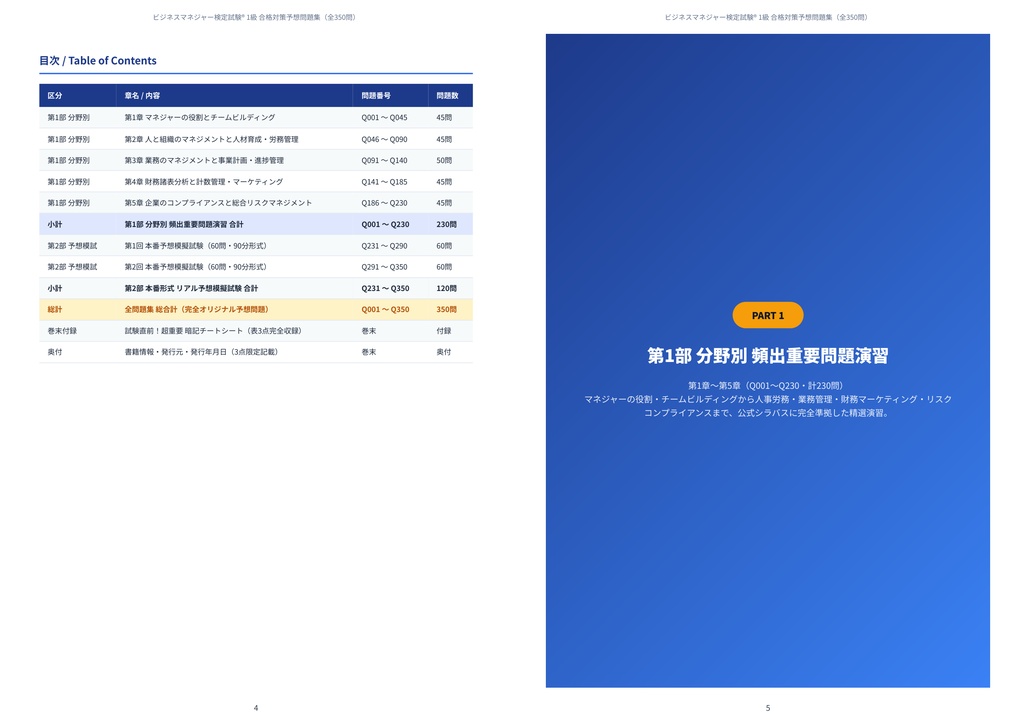The image size is (1024, 724).
Task: Click the '120問' subtotal count
Action: tap(447, 288)
